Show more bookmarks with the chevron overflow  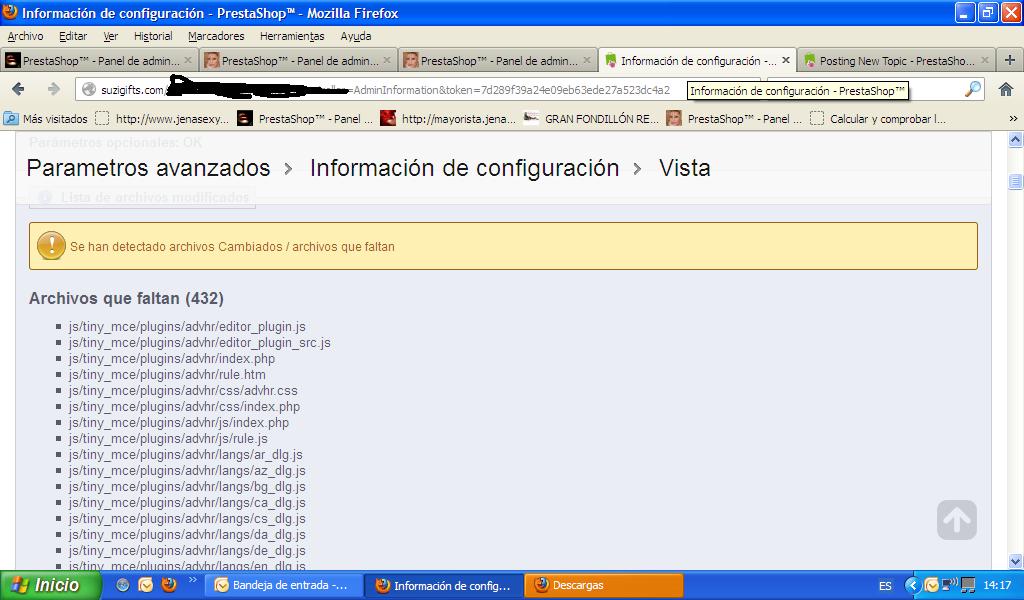pyautogui.click(x=1013, y=119)
